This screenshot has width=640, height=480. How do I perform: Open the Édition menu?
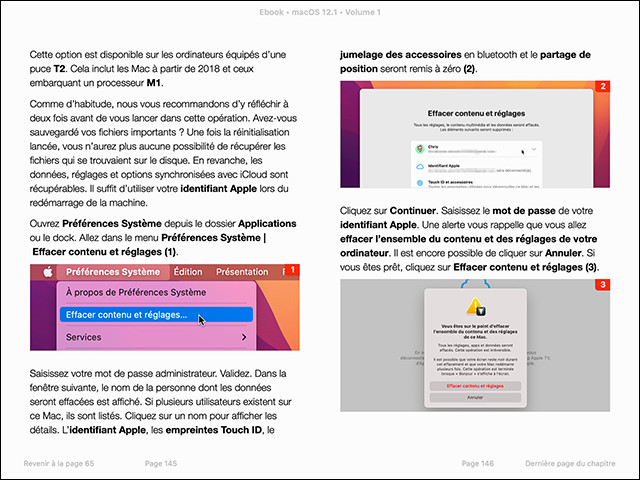(187, 272)
